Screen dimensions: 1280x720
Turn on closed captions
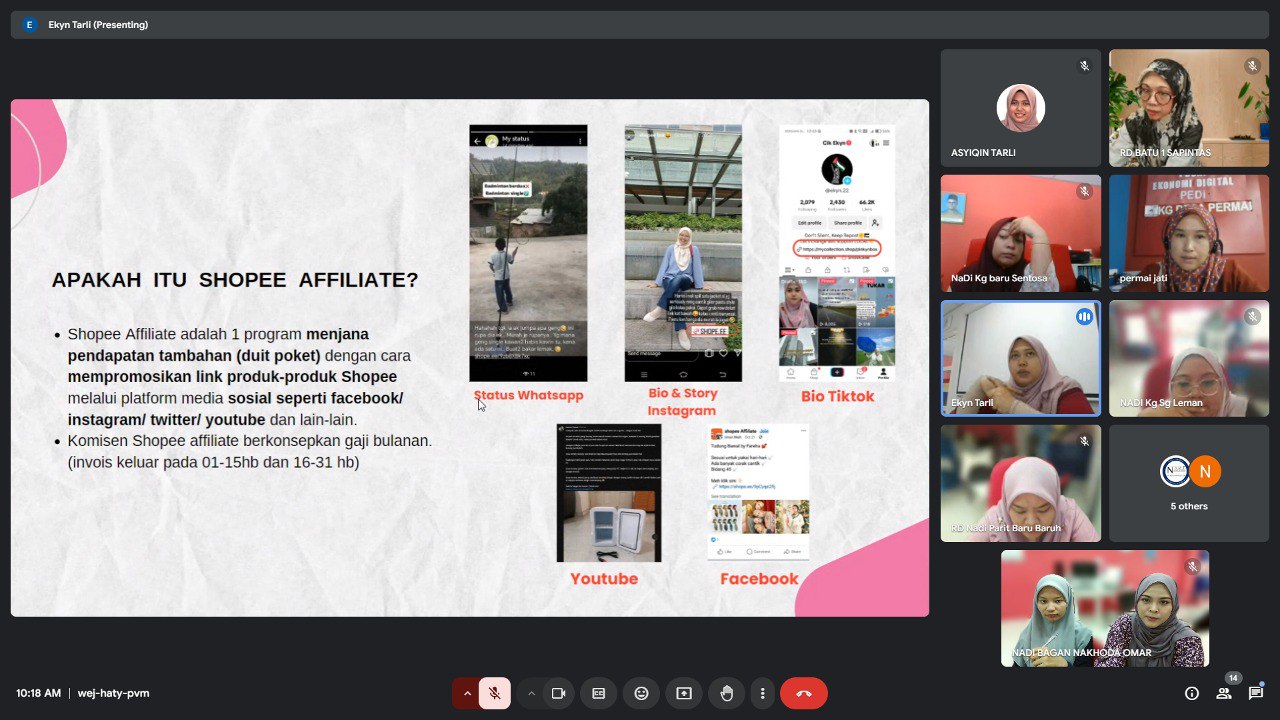pyautogui.click(x=599, y=693)
